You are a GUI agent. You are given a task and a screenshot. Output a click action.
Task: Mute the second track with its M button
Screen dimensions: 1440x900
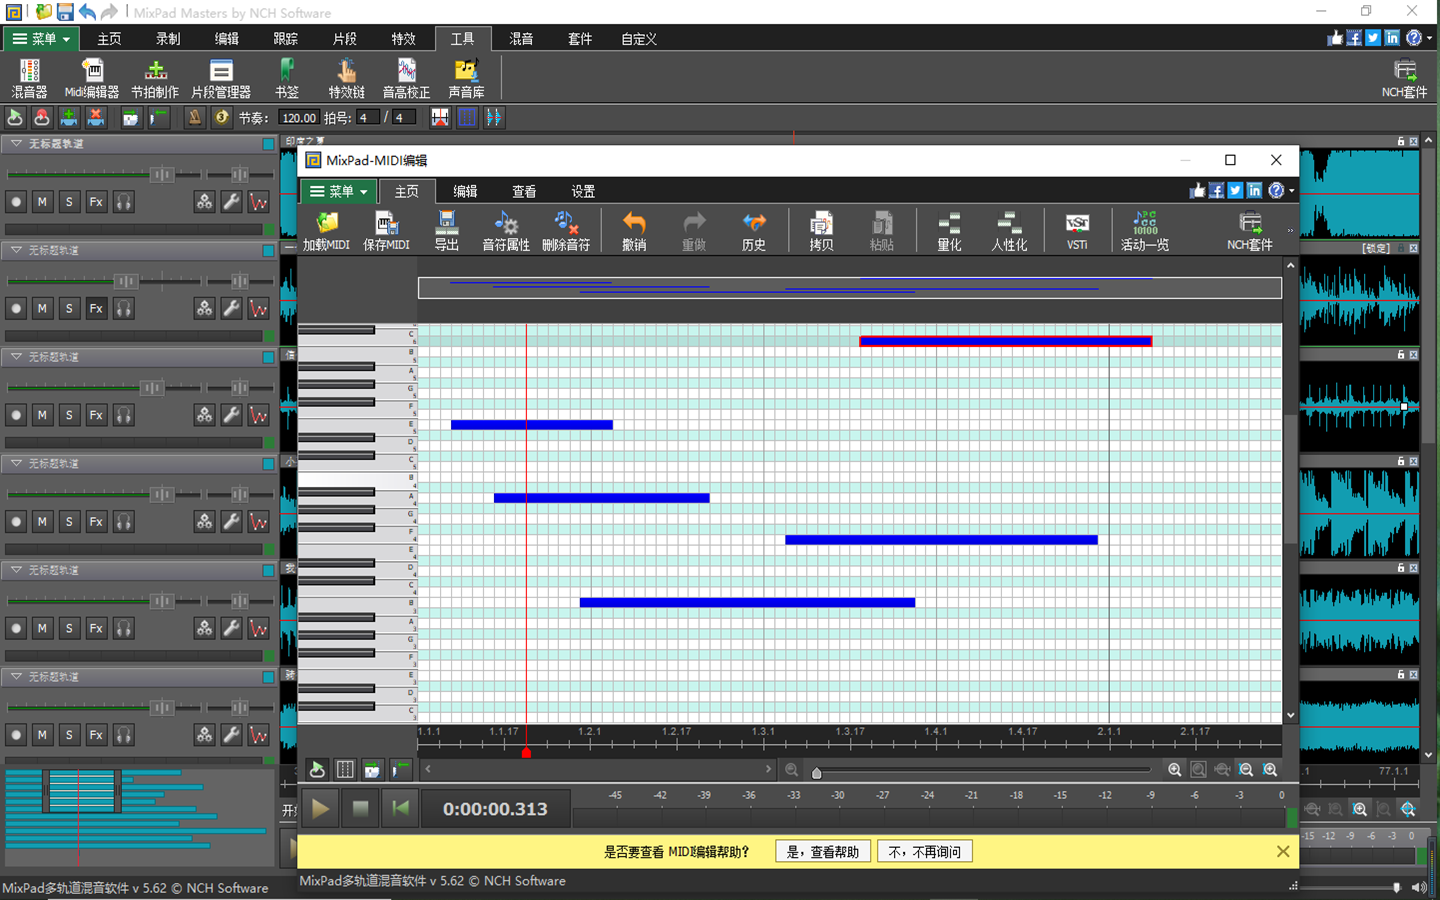pyautogui.click(x=42, y=308)
